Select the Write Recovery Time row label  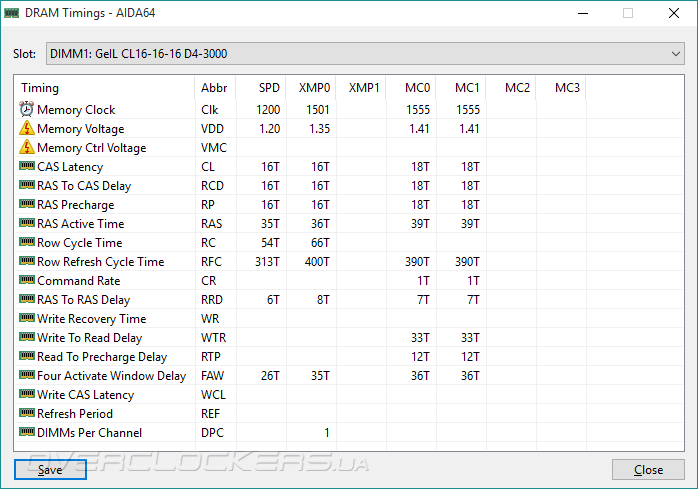[92, 319]
